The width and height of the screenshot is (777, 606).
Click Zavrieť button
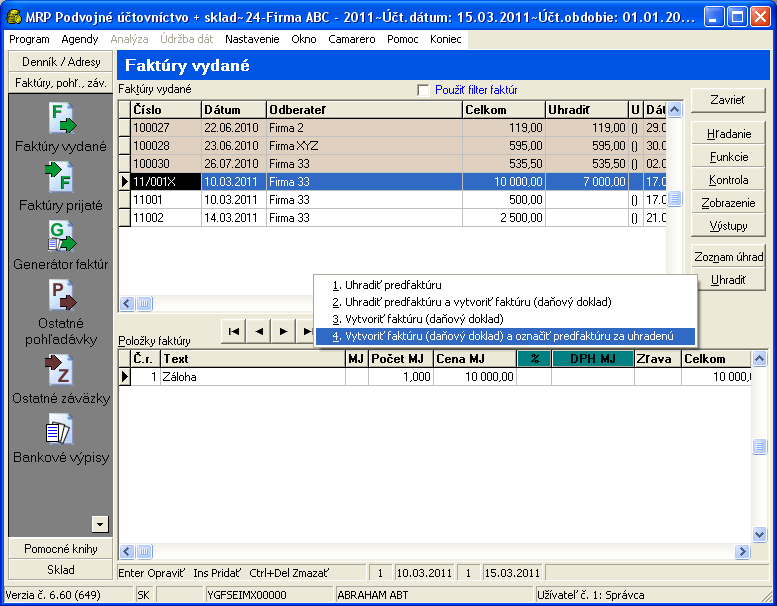[x=727, y=100]
